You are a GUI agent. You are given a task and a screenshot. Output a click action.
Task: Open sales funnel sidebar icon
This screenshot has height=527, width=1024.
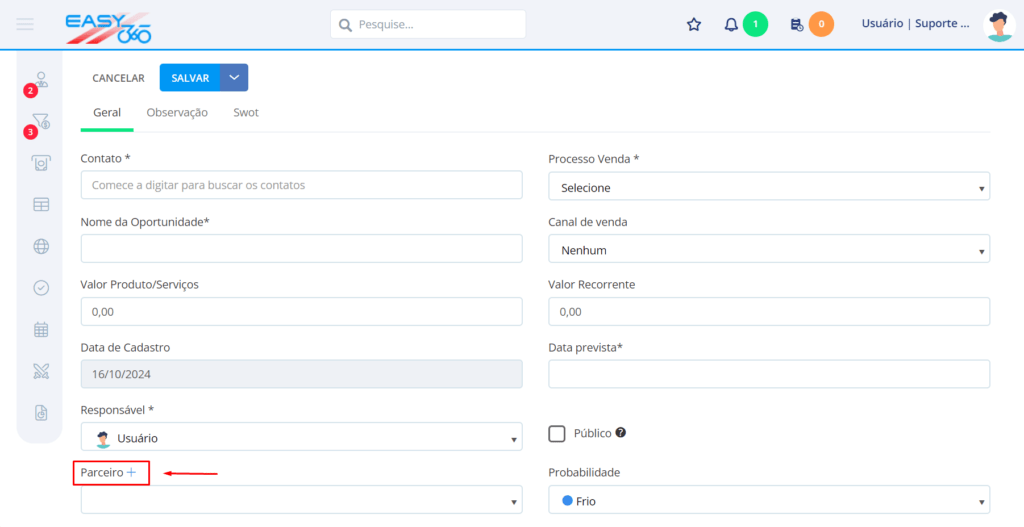pyautogui.click(x=41, y=121)
